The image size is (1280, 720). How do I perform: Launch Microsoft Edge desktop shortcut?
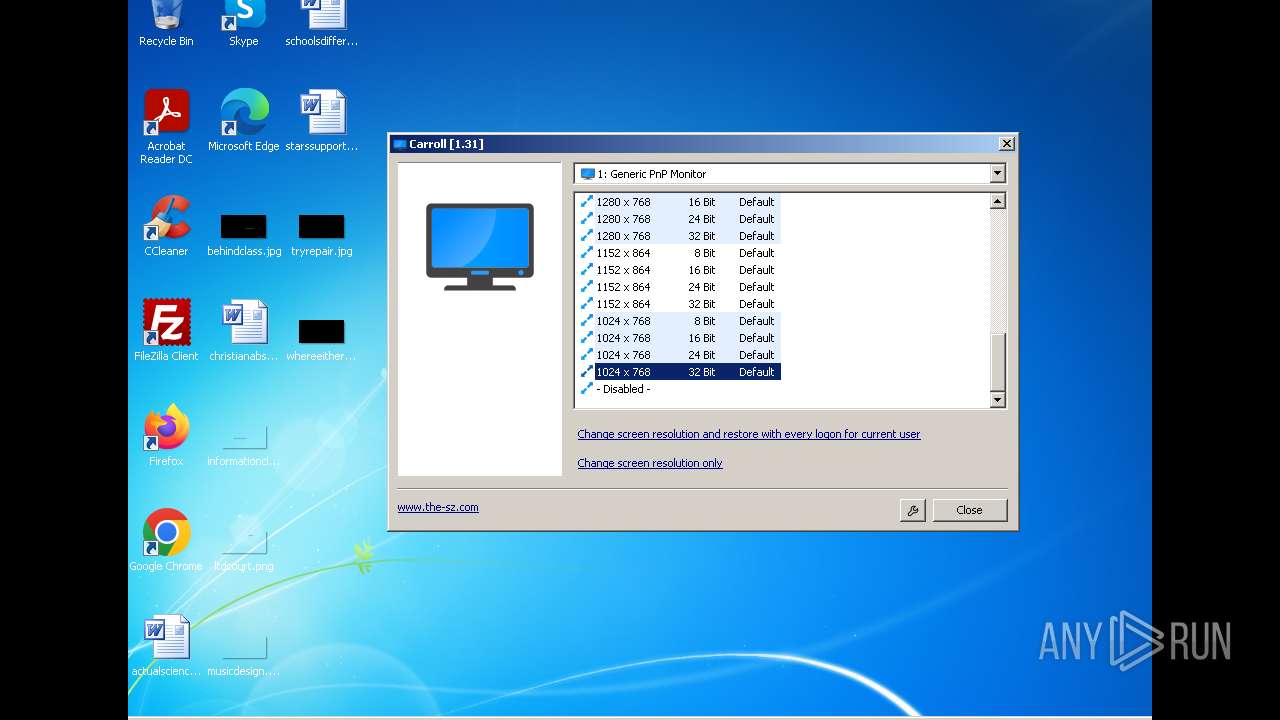coord(244,120)
